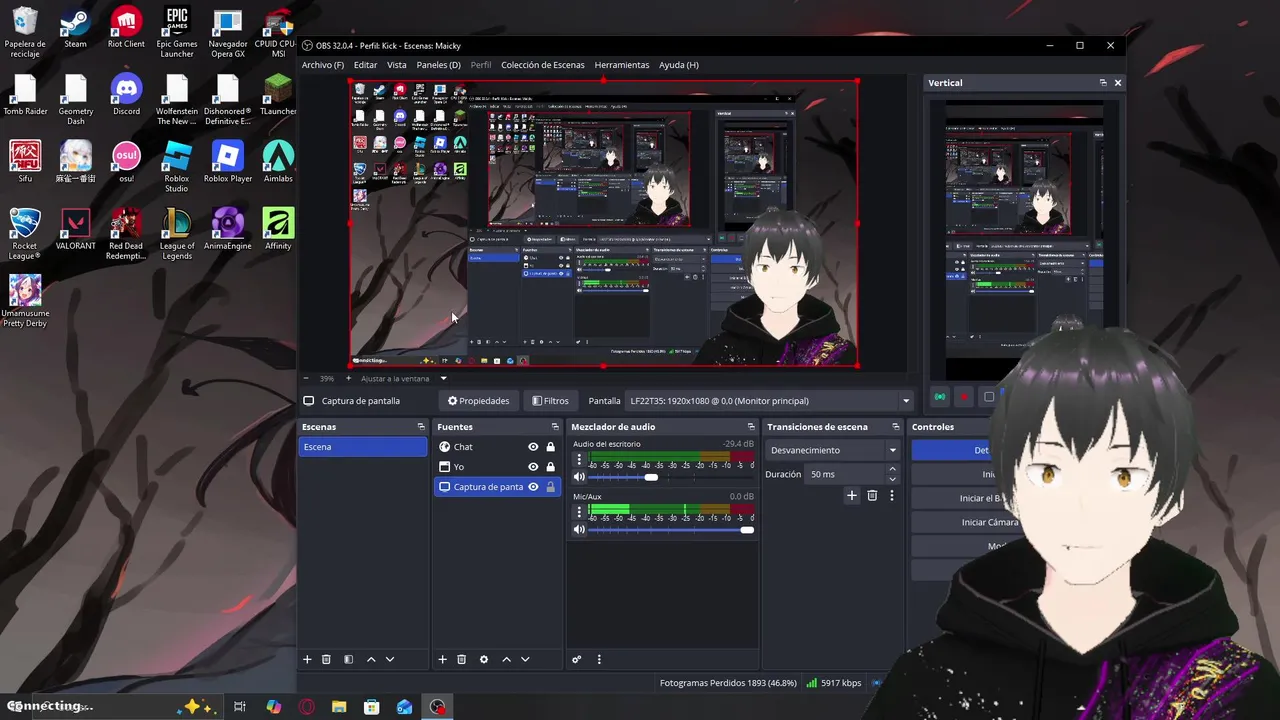Float the Vertical dock panel
The height and width of the screenshot is (720, 1280).
pyautogui.click(x=1103, y=83)
